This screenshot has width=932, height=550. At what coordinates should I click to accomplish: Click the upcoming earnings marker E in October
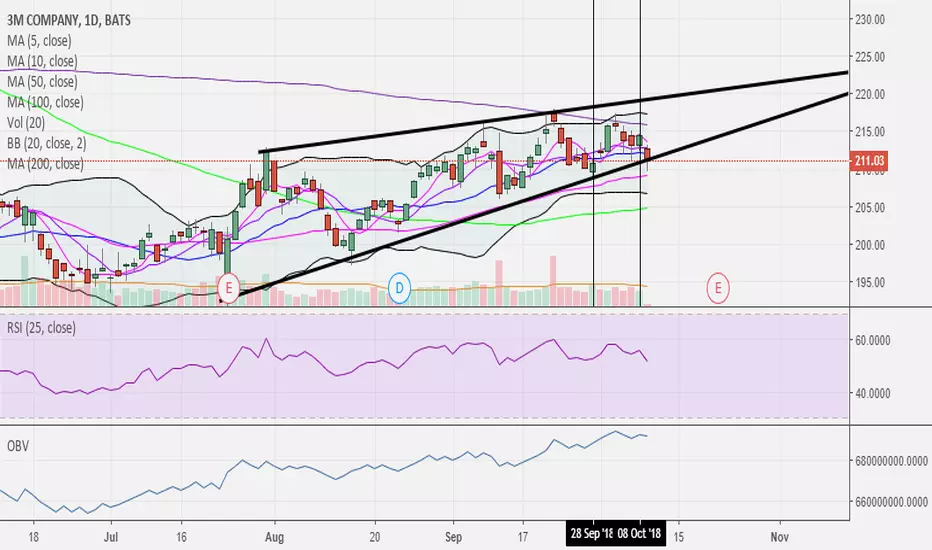point(718,288)
